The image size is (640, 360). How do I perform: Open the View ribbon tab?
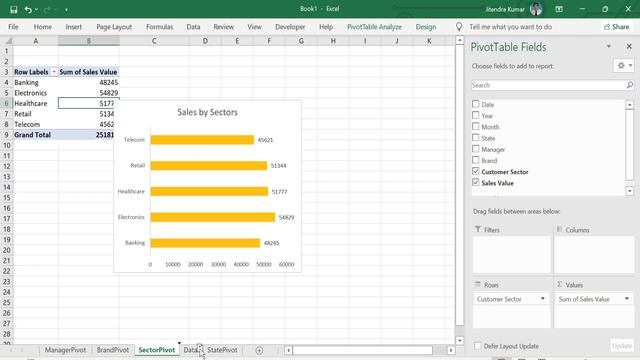254,27
